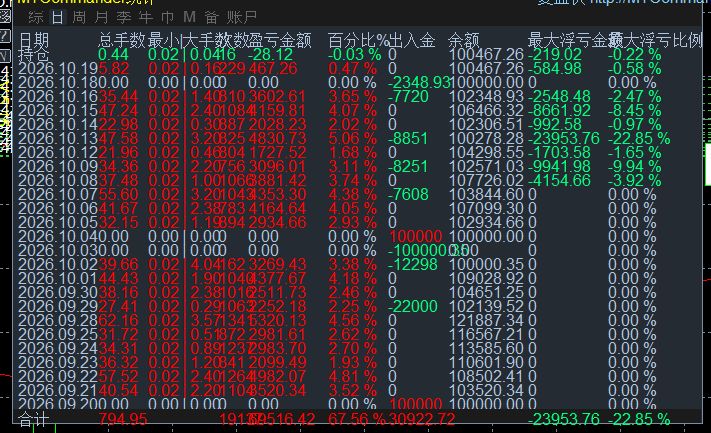Switch to the 账户 account tab
Image resolution: width=711 pixels, height=433 pixels.
point(242,18)
